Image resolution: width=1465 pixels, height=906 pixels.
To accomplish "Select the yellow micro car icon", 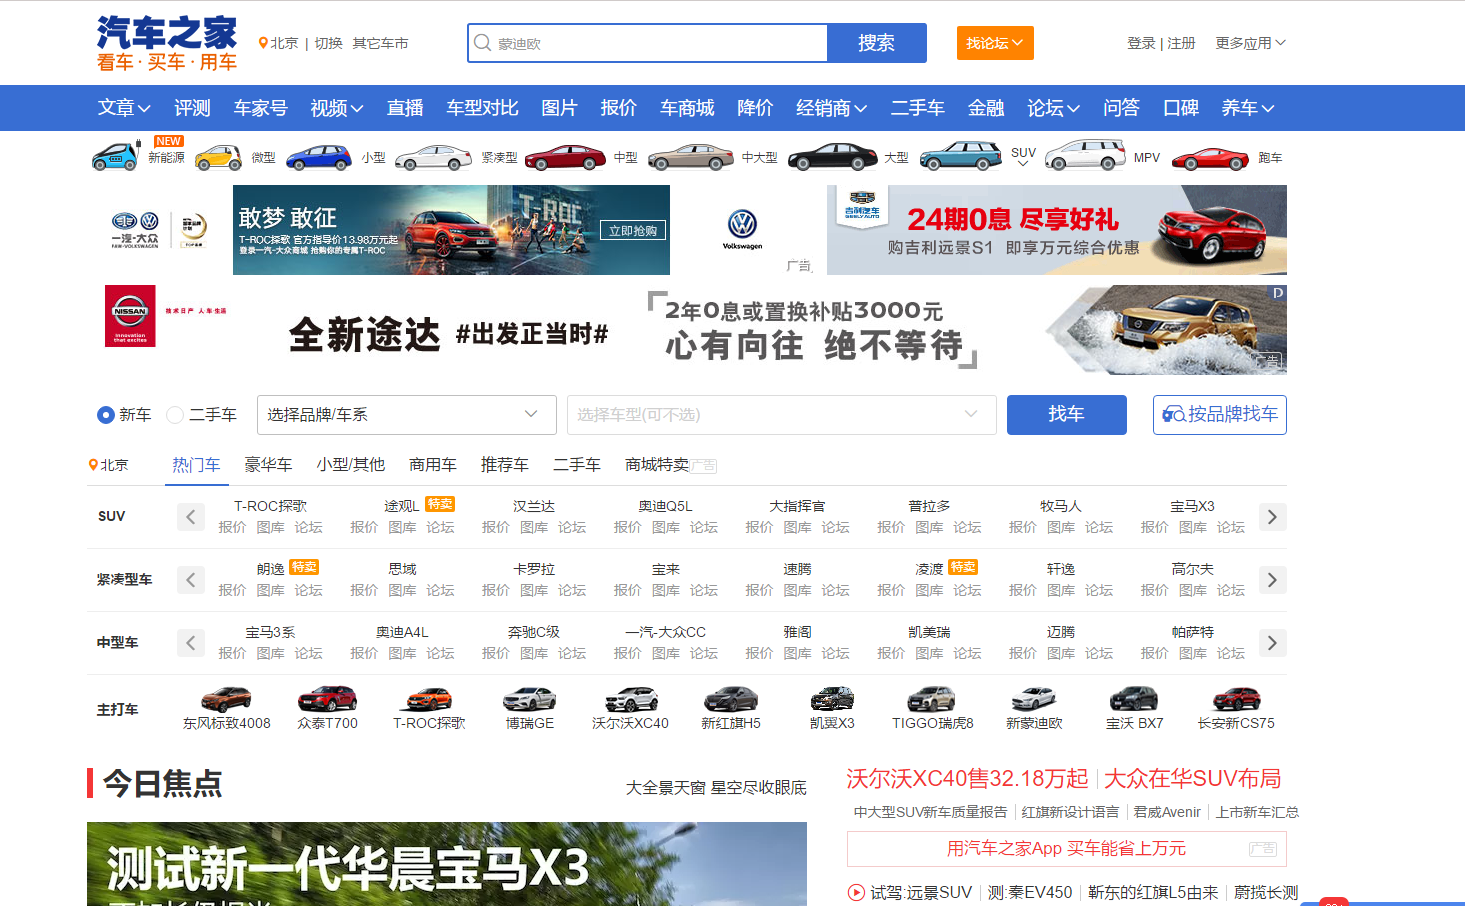I will pyautogui.click(x=218, y=158).
